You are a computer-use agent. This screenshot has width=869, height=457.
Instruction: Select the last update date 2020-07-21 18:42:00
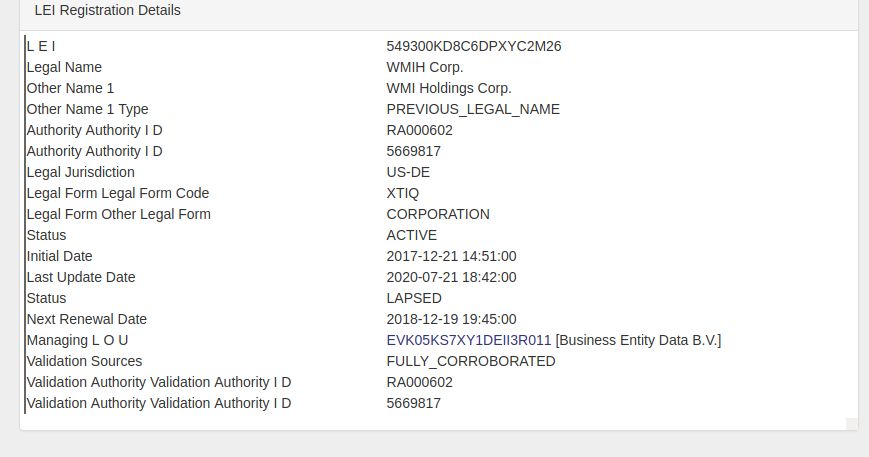point(451,277)
